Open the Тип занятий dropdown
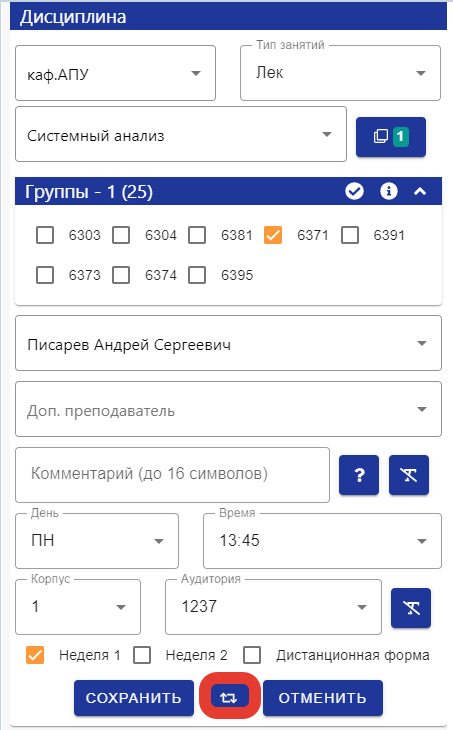Image resolution: width=453 pixels, height=730 pixels. point(340,73)
